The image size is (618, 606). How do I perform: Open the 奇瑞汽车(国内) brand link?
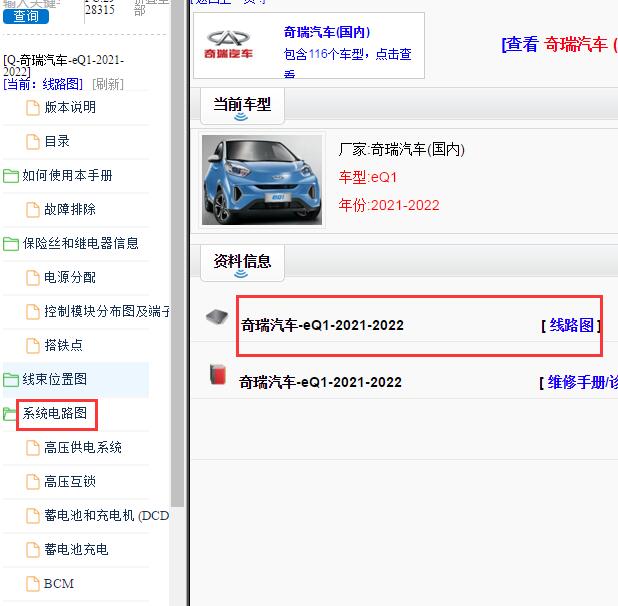pos(327,32)
